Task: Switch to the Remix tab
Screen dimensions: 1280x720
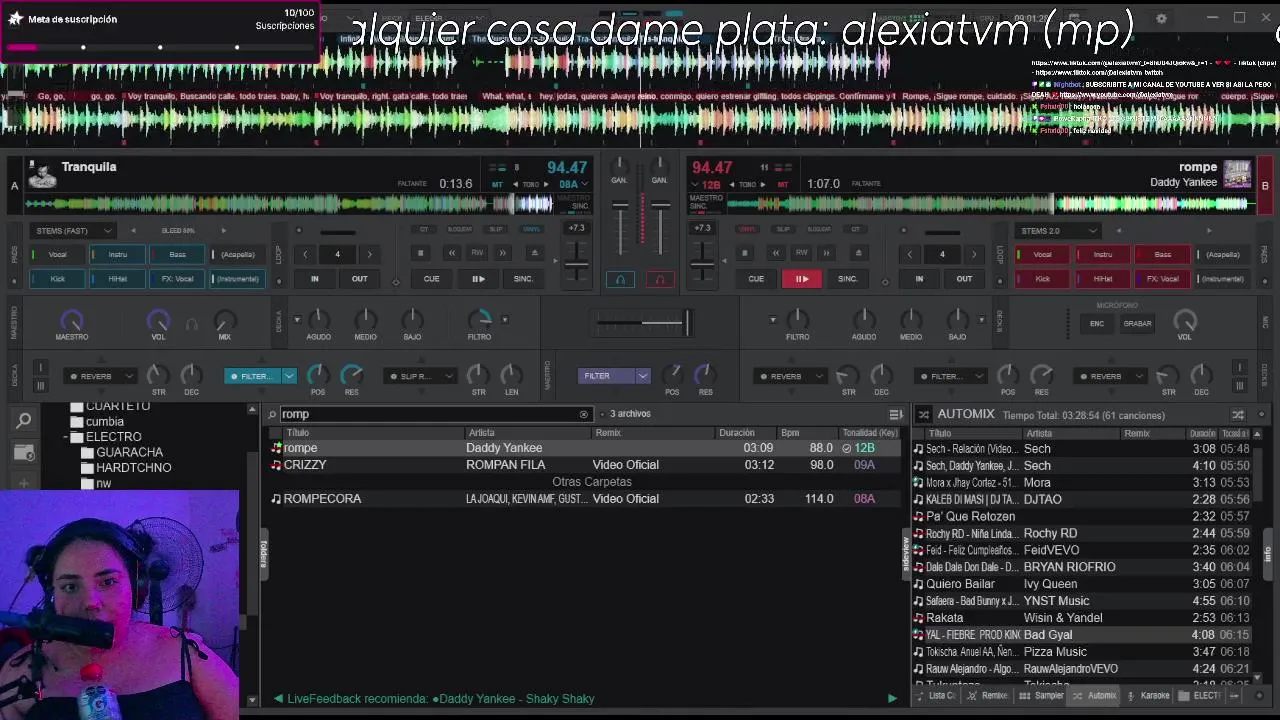Action: click(988, 696)
